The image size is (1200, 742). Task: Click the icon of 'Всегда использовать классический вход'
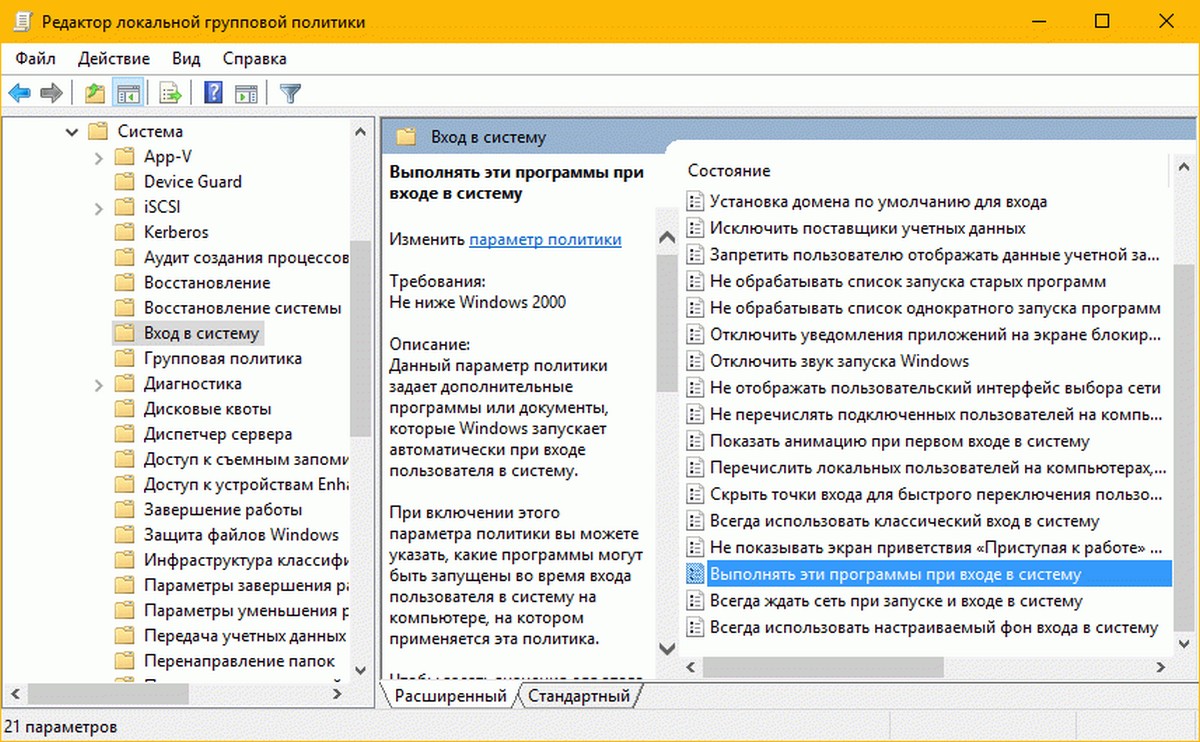[x=696, y=521]
